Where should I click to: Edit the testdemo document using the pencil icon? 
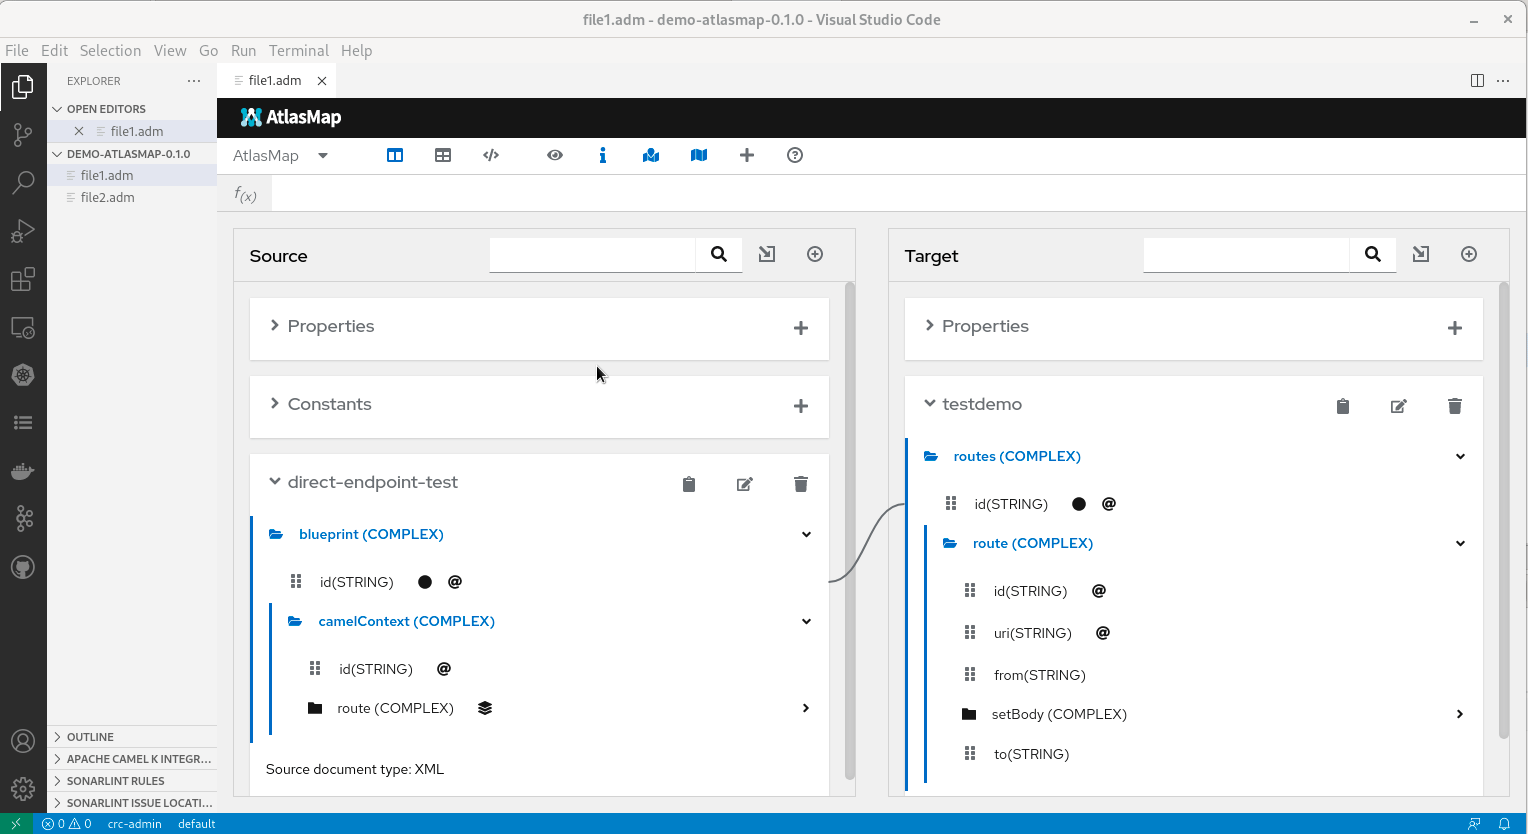tap(1398, 406)
